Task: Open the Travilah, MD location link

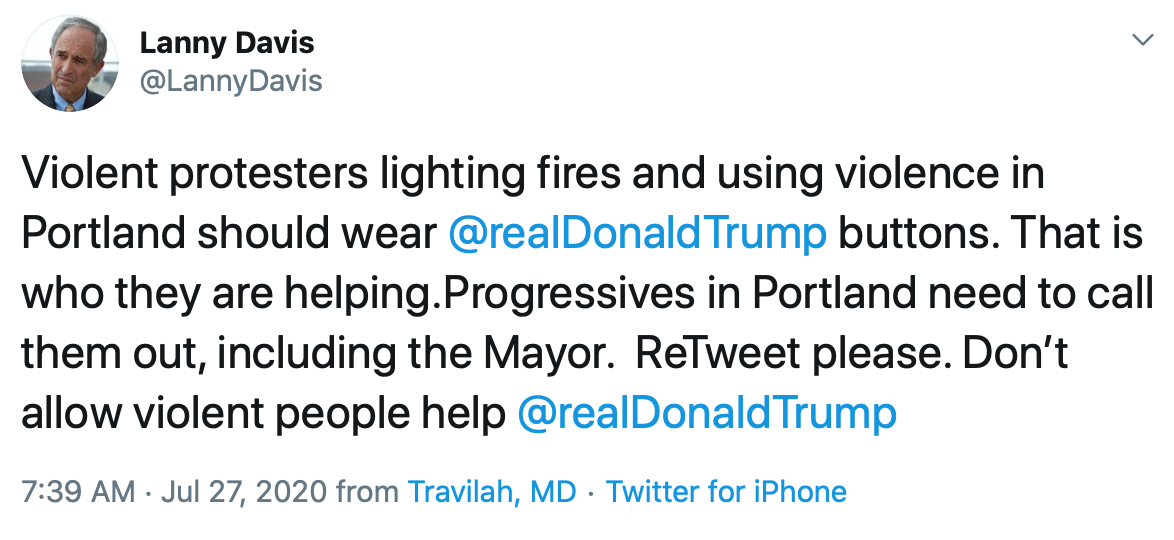Action: (x=492, y=492)
